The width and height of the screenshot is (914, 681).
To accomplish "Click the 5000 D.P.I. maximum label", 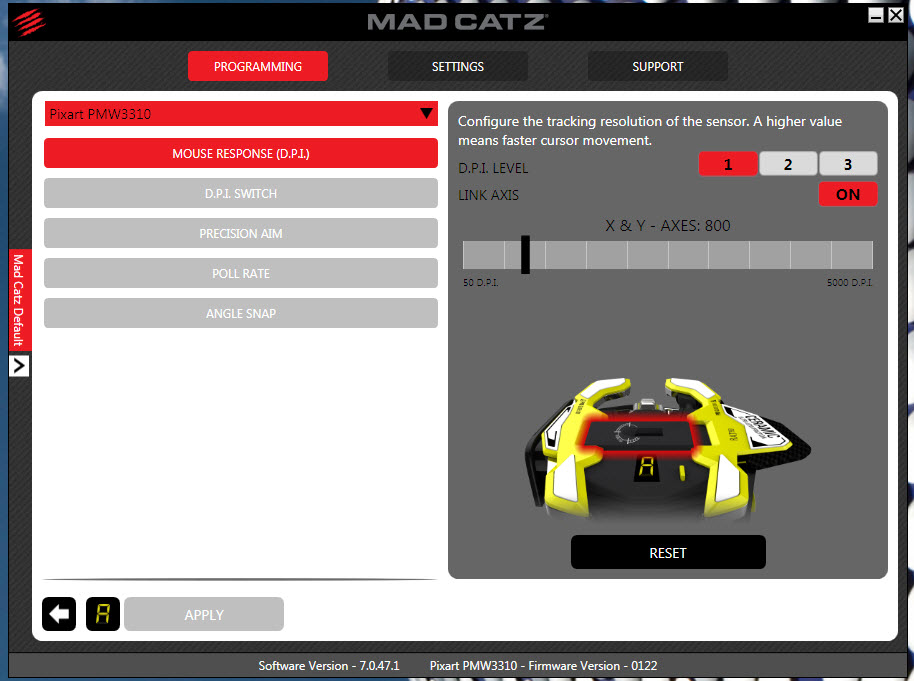I will 849,283.
